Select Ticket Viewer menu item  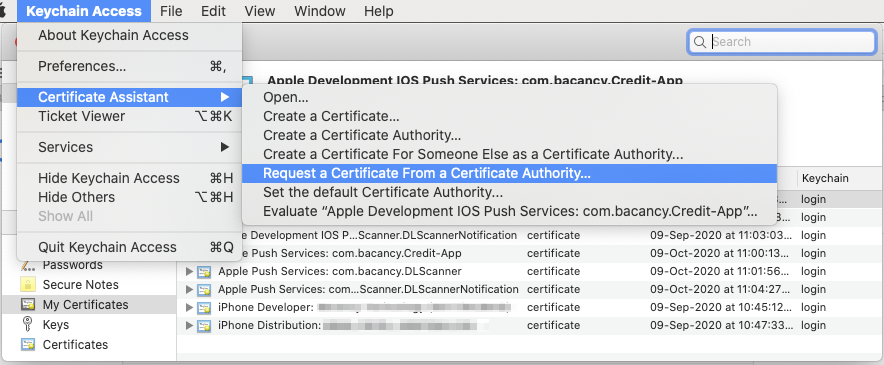[x=130, y=116]
